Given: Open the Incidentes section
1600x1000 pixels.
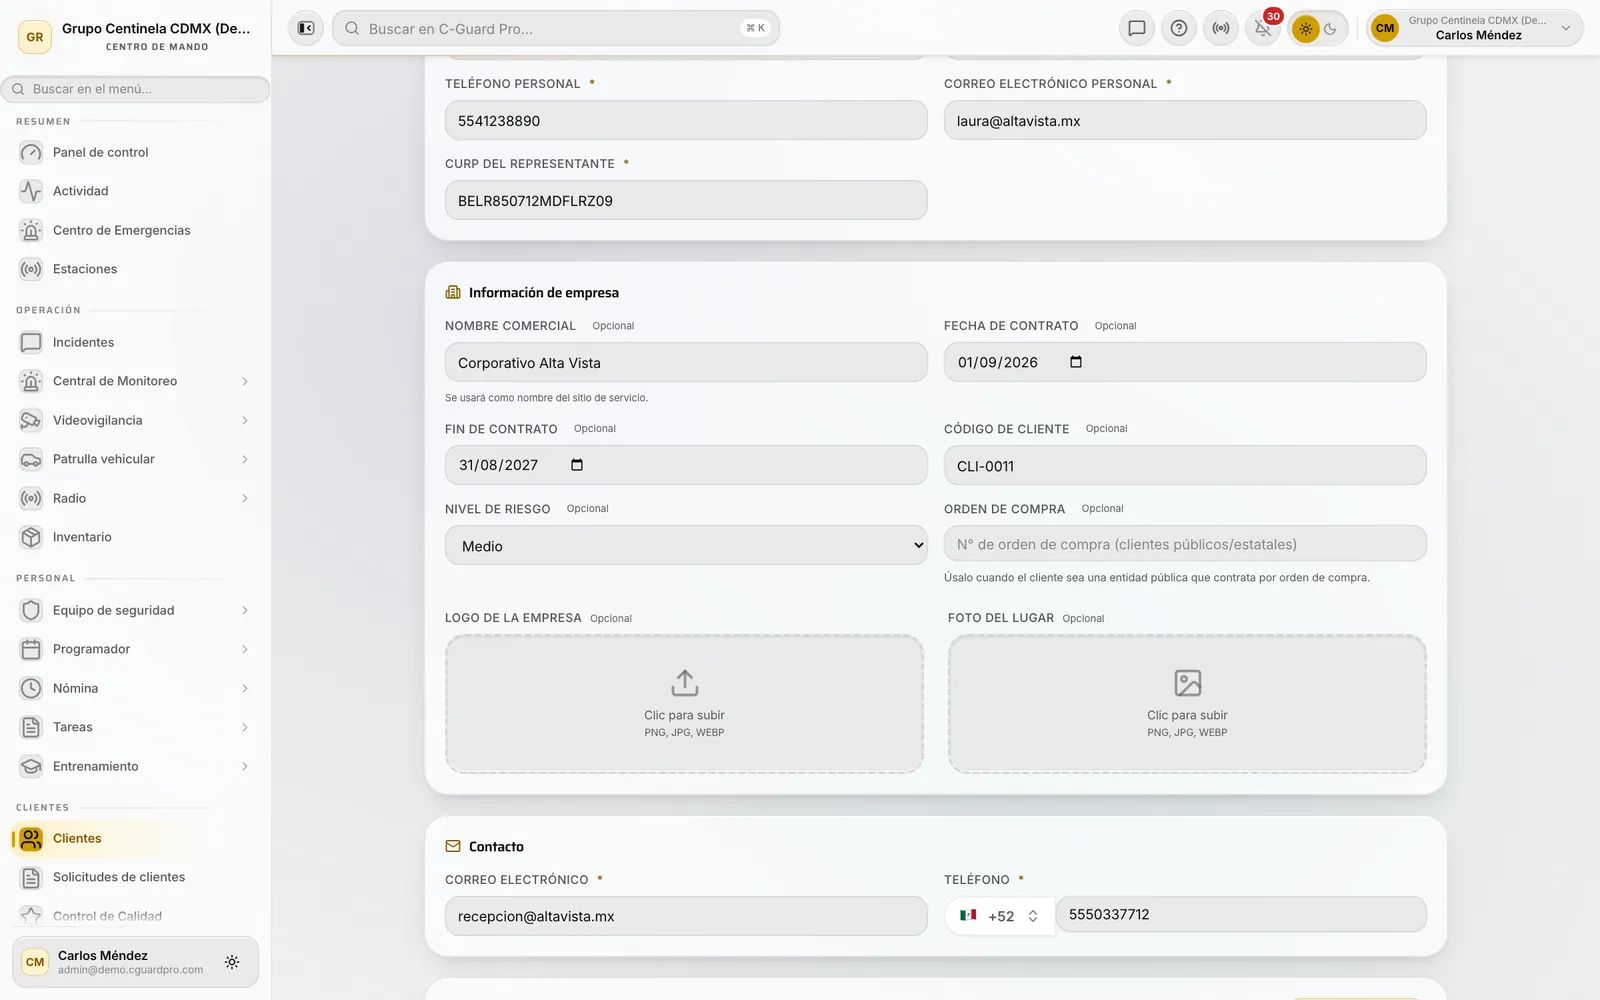Looking at the screenshot, I should [x=135, y=342].
